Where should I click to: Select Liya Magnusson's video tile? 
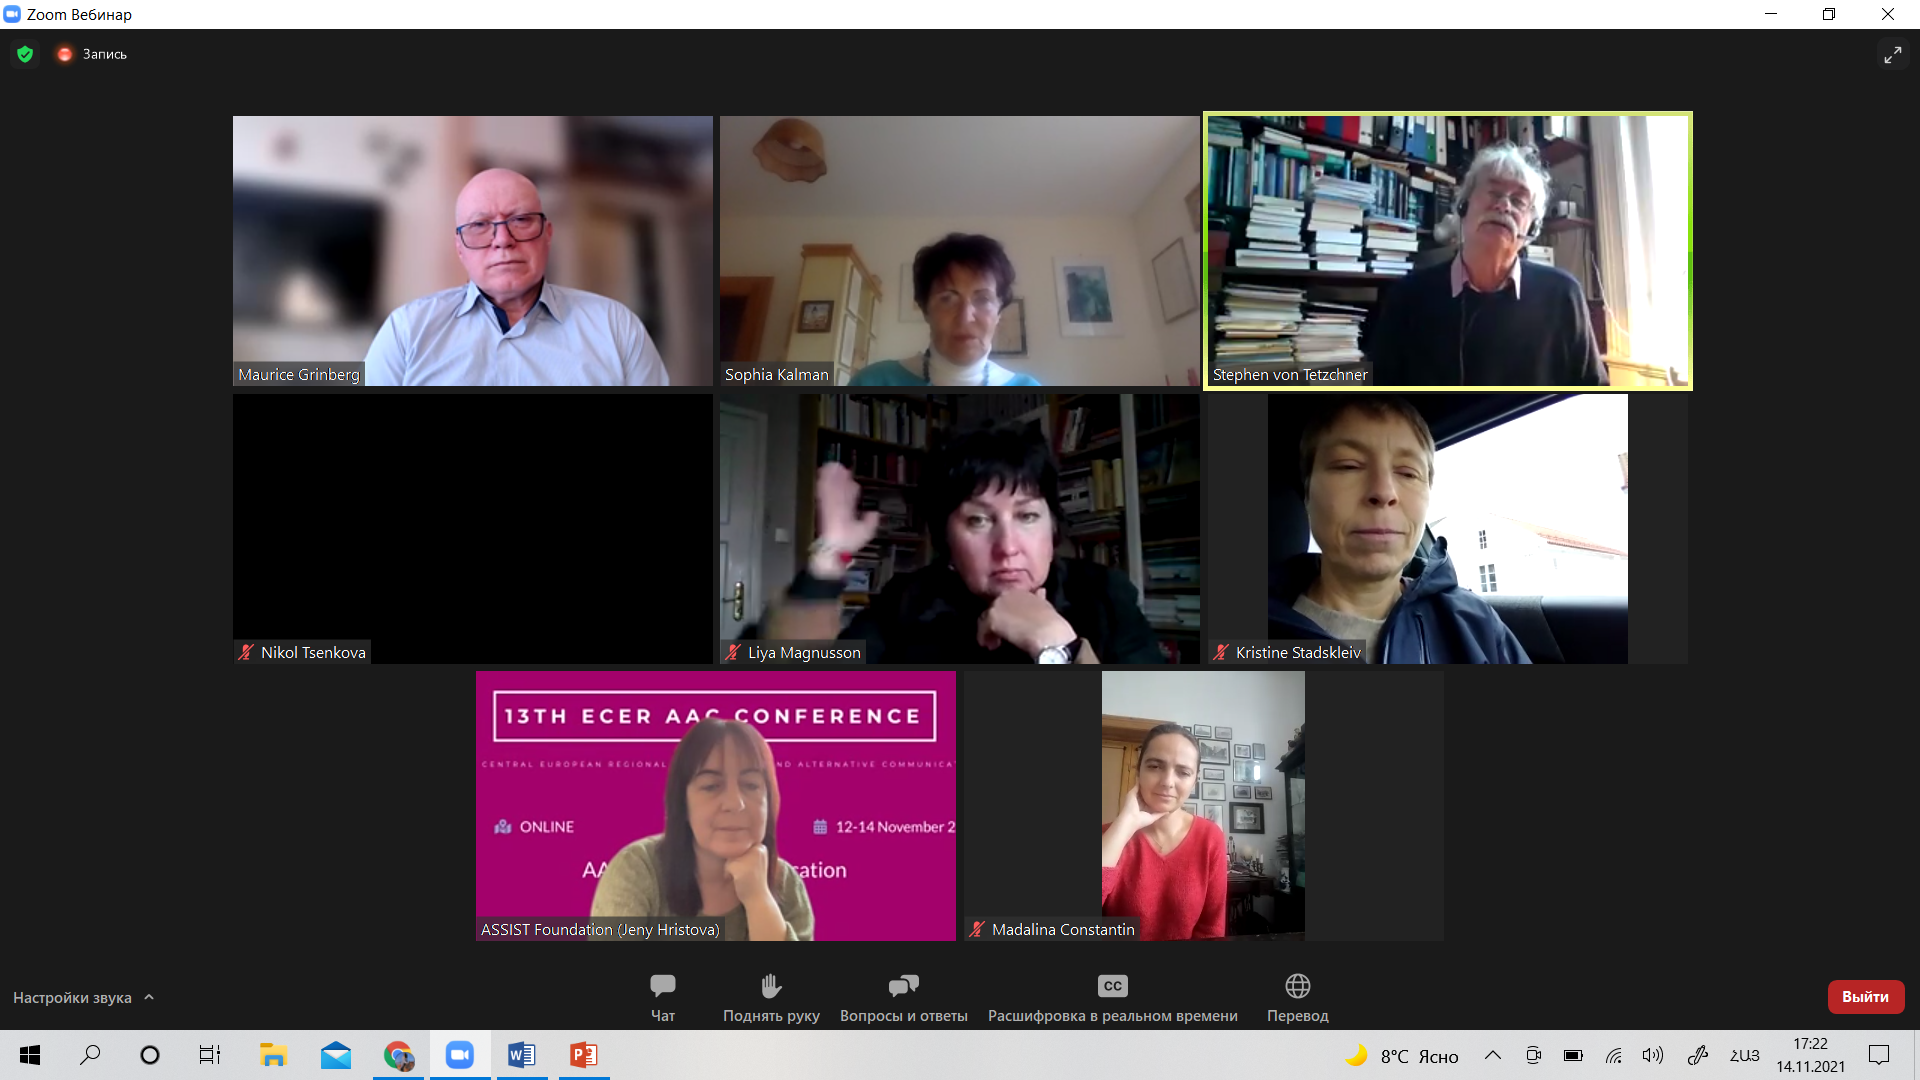coord(959,528)
